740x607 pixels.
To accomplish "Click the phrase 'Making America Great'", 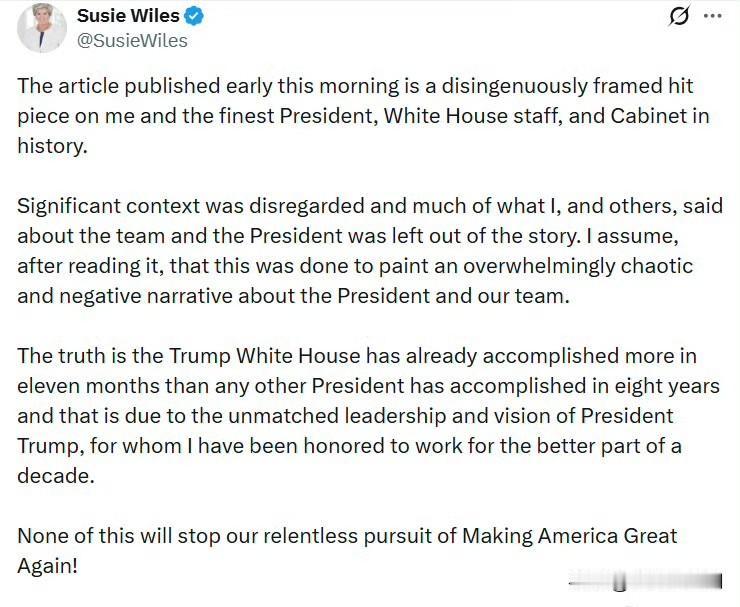I will click(570, 536).
